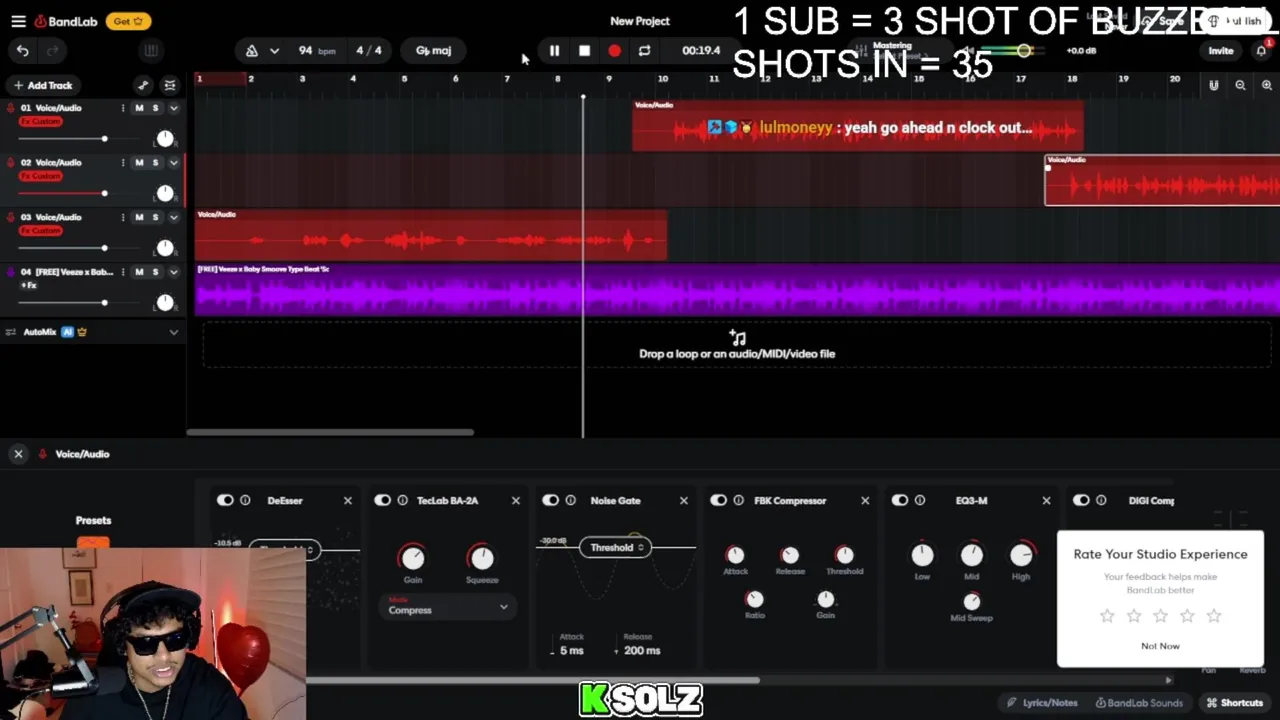Open the options dots for track 01
This screenshot has height=720, width=1280.
click(123, 108)
